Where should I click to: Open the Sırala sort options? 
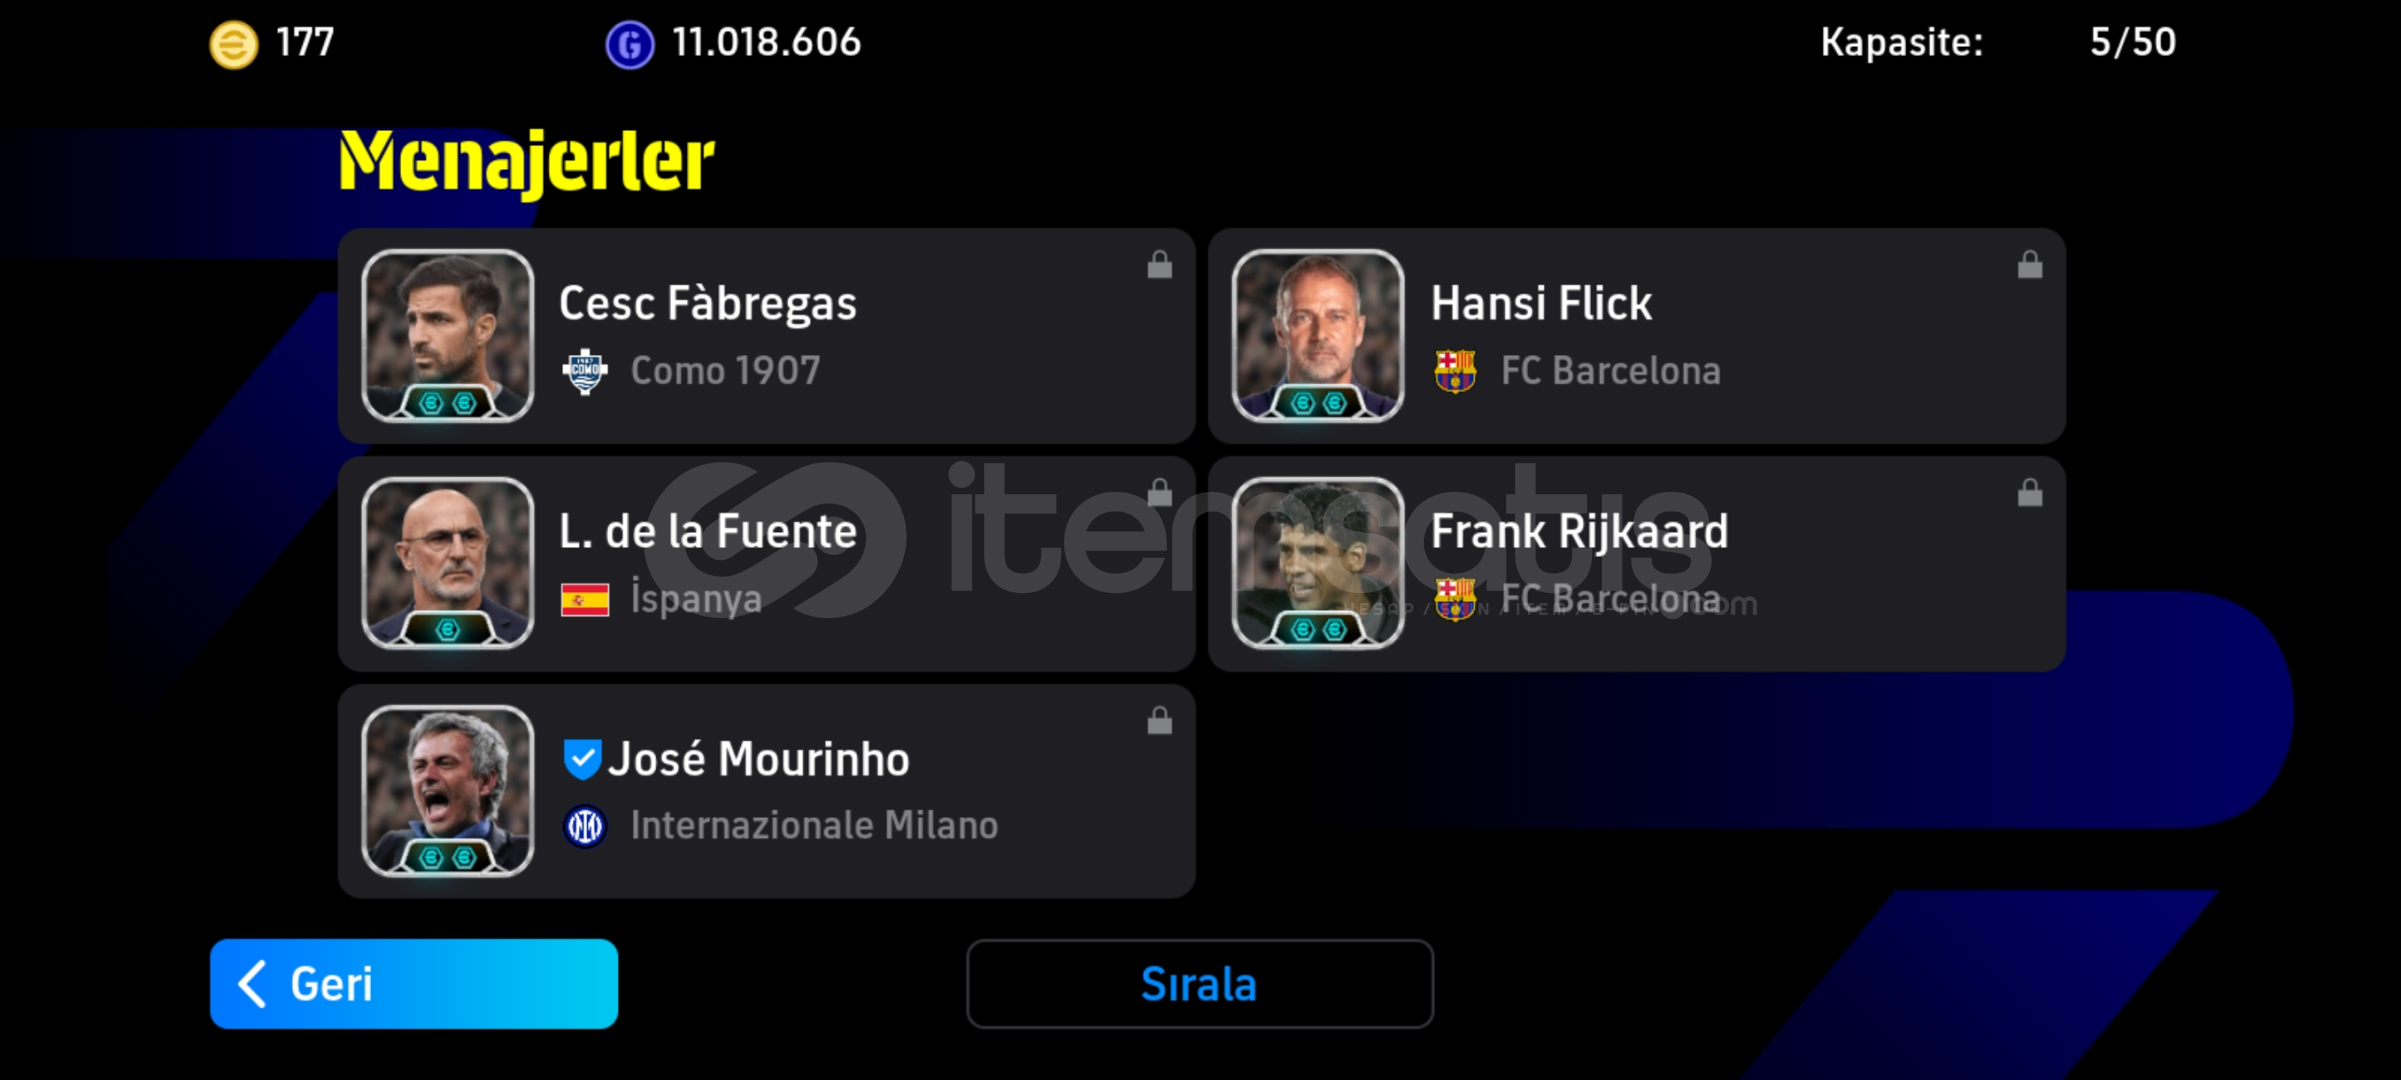1200,984
